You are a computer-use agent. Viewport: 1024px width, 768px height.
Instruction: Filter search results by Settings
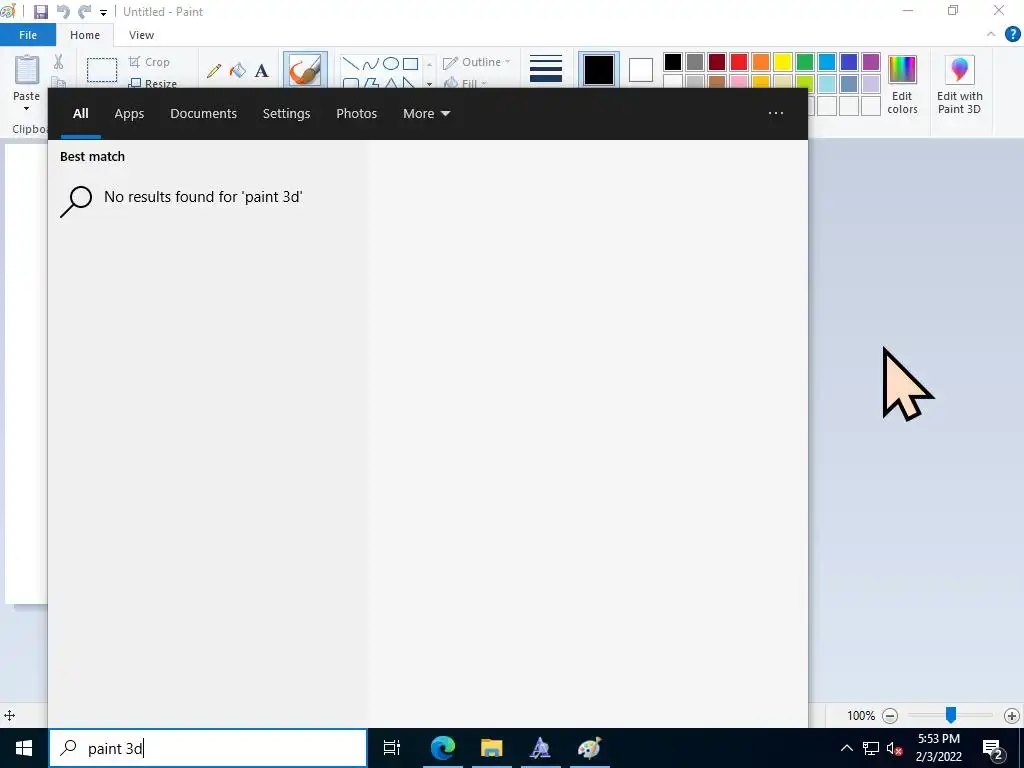(286, 114)
